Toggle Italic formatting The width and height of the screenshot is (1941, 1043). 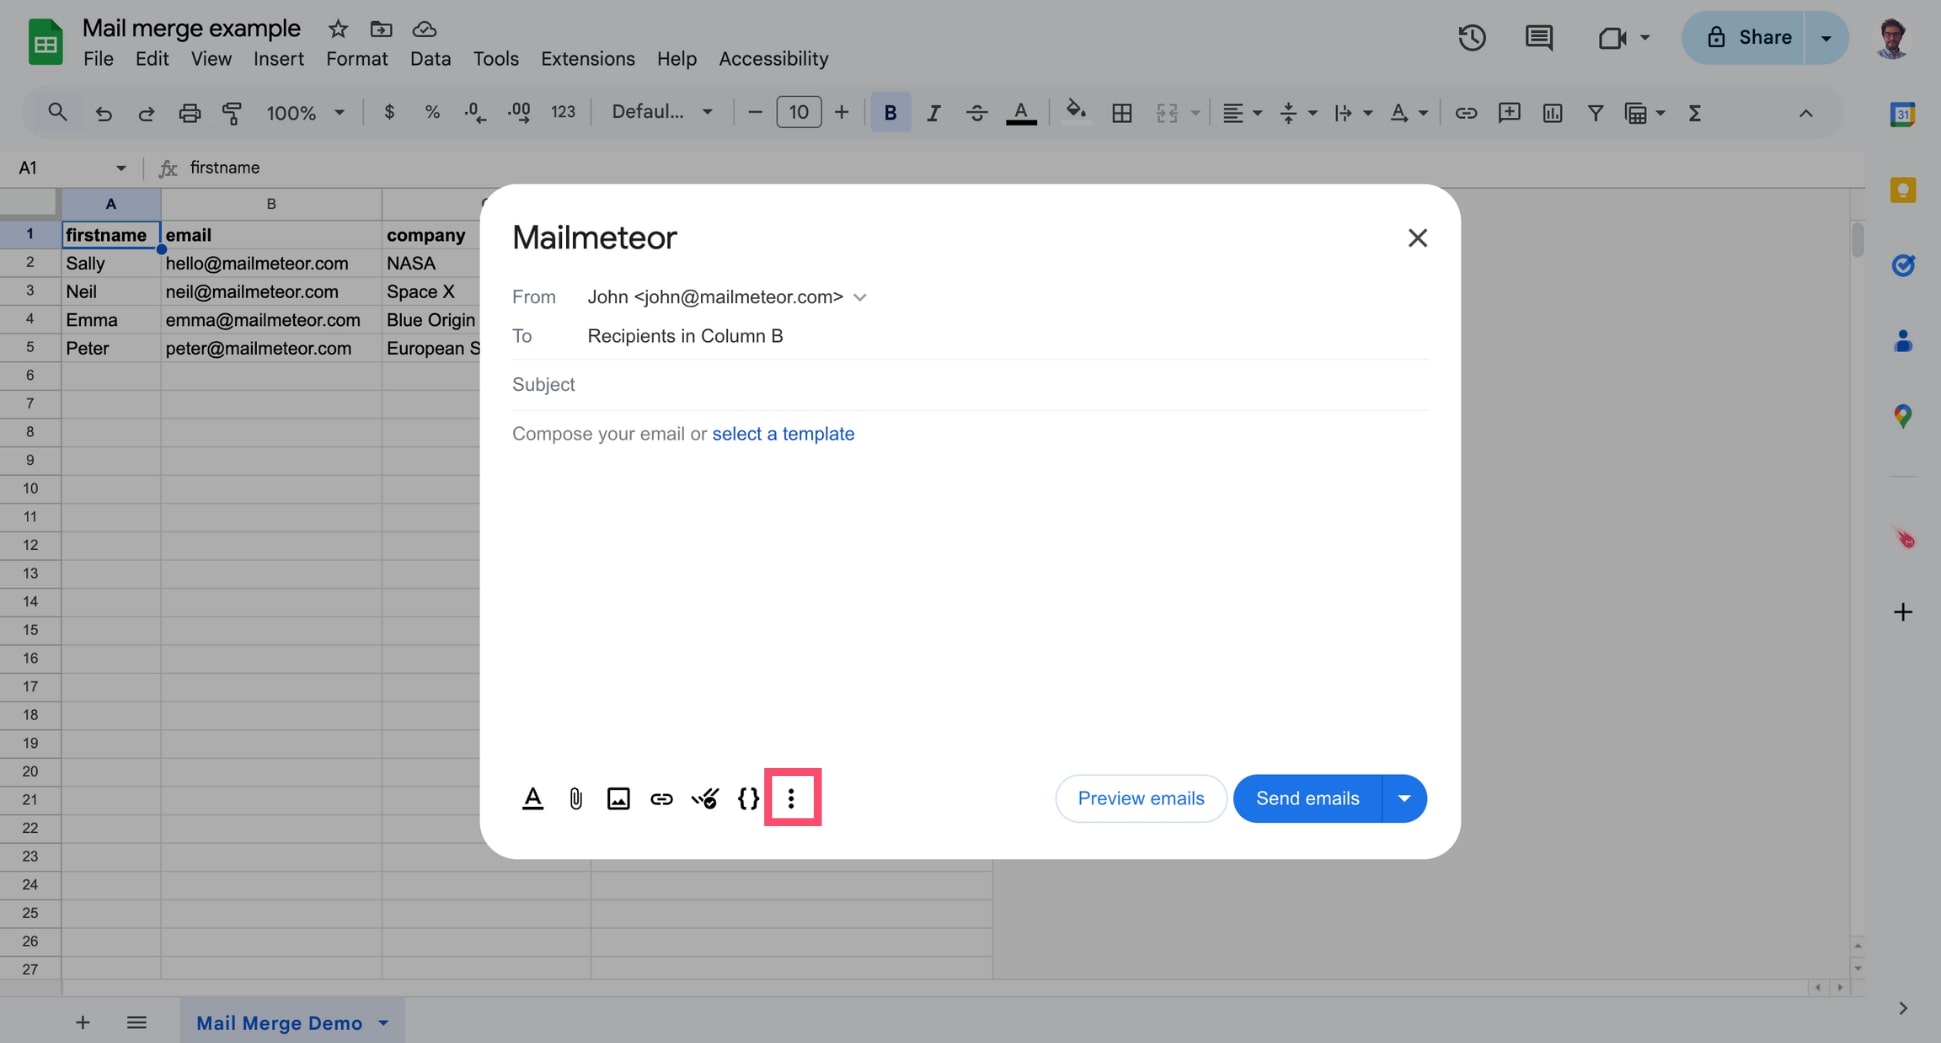pos(933,113)
